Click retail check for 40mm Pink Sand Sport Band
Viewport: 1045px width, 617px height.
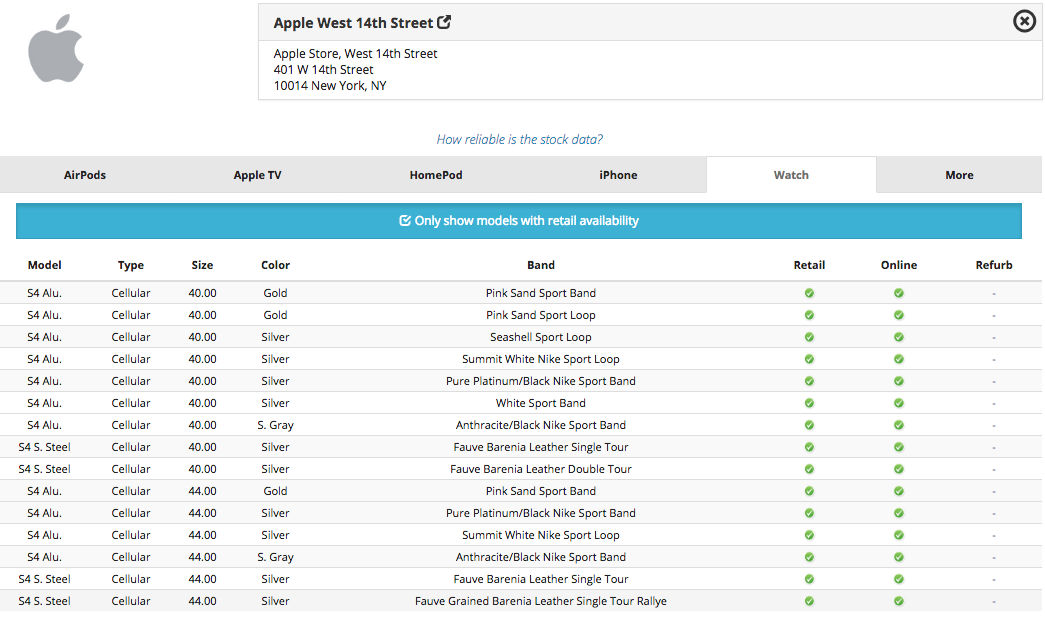tap(809, 293)
